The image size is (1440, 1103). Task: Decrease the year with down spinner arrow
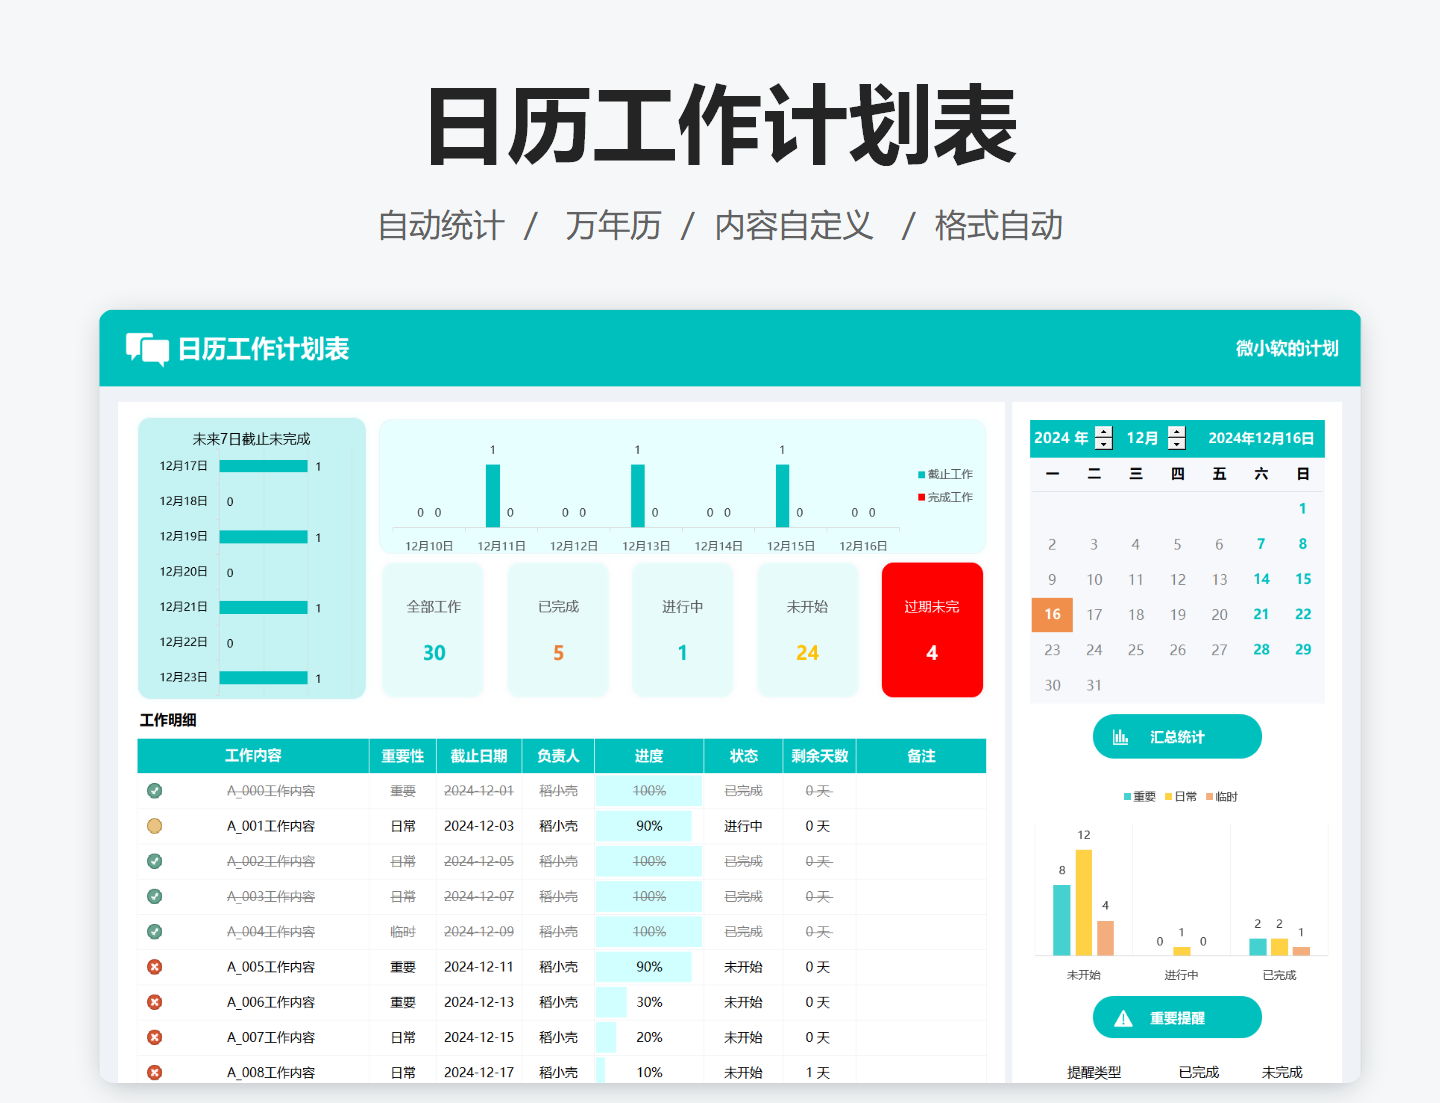[x=1104, y=444]
